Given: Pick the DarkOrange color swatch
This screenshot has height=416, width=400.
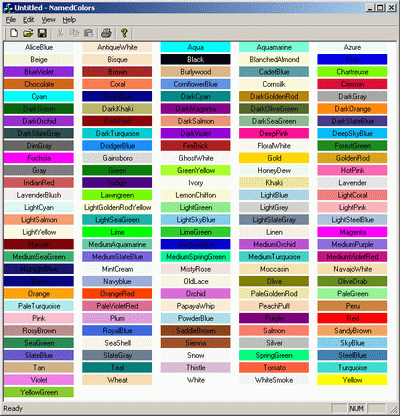Looking at the screenshot, I should tap(352, 109).
